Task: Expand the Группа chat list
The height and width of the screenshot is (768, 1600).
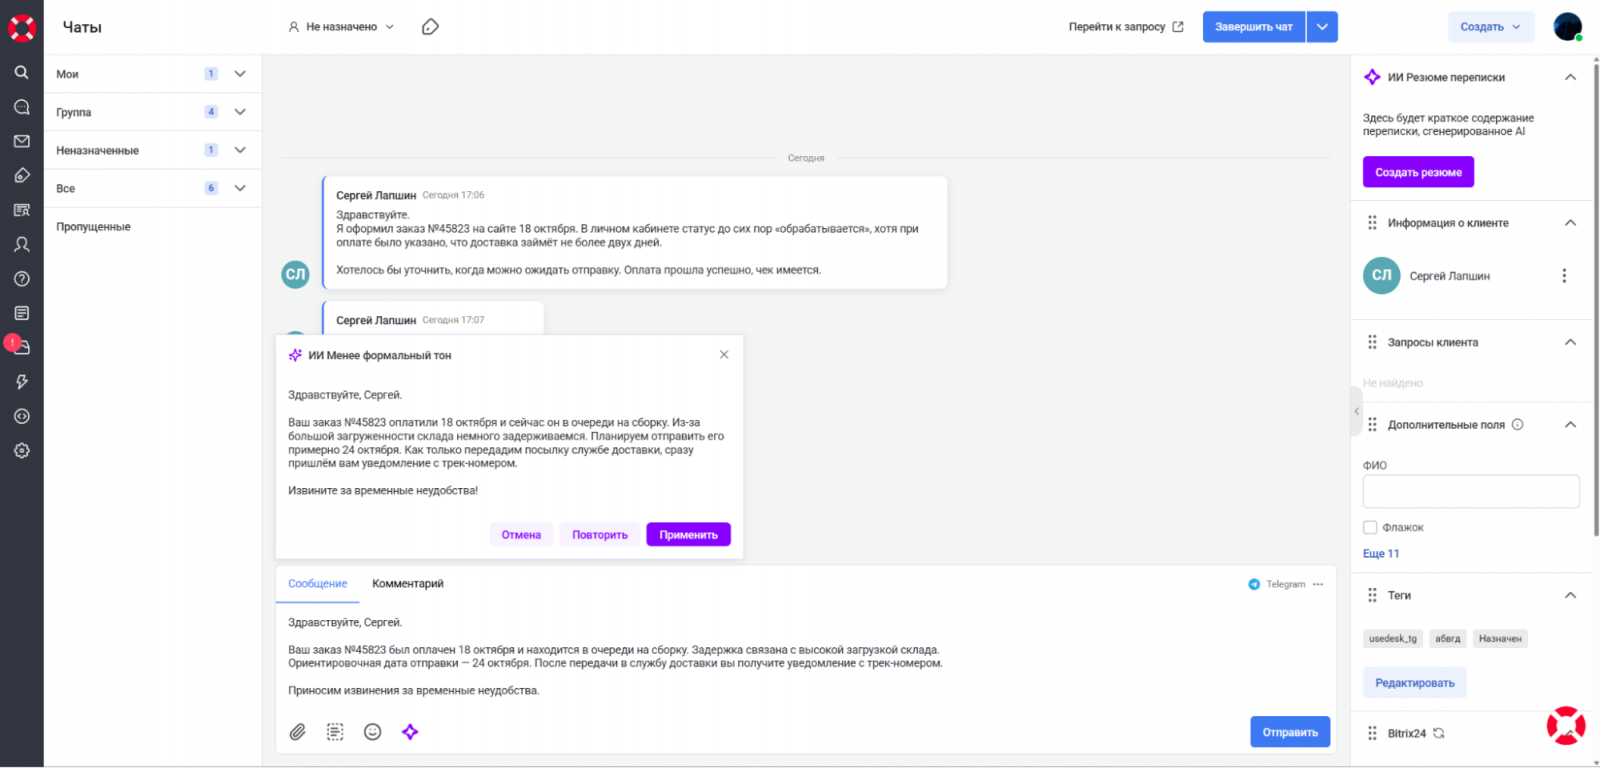Action: coord(240,112)
